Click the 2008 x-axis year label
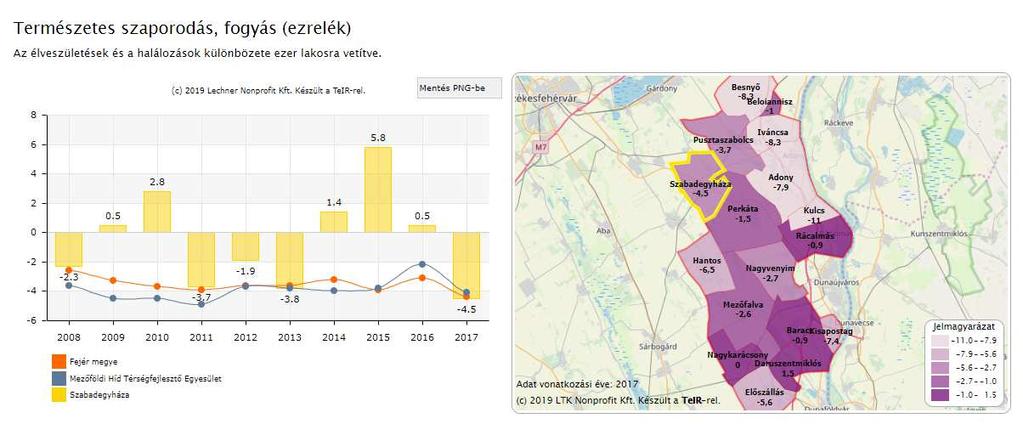This screenshot has width=1023, height=424. tap(69, 337)
